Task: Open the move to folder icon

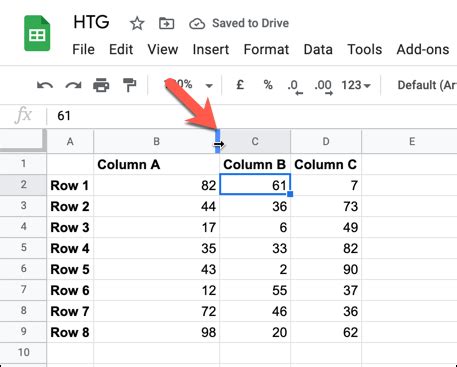Action: click(166, 23)
